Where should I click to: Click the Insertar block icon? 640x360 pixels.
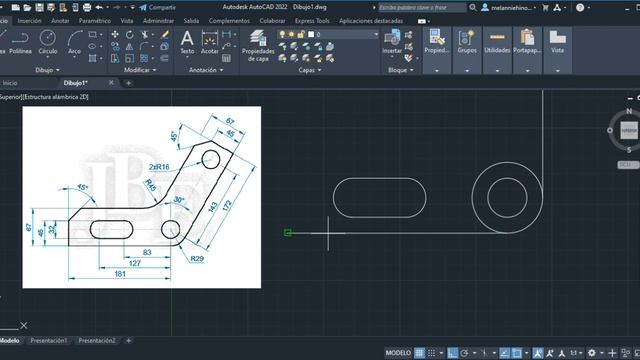point(392,42)
